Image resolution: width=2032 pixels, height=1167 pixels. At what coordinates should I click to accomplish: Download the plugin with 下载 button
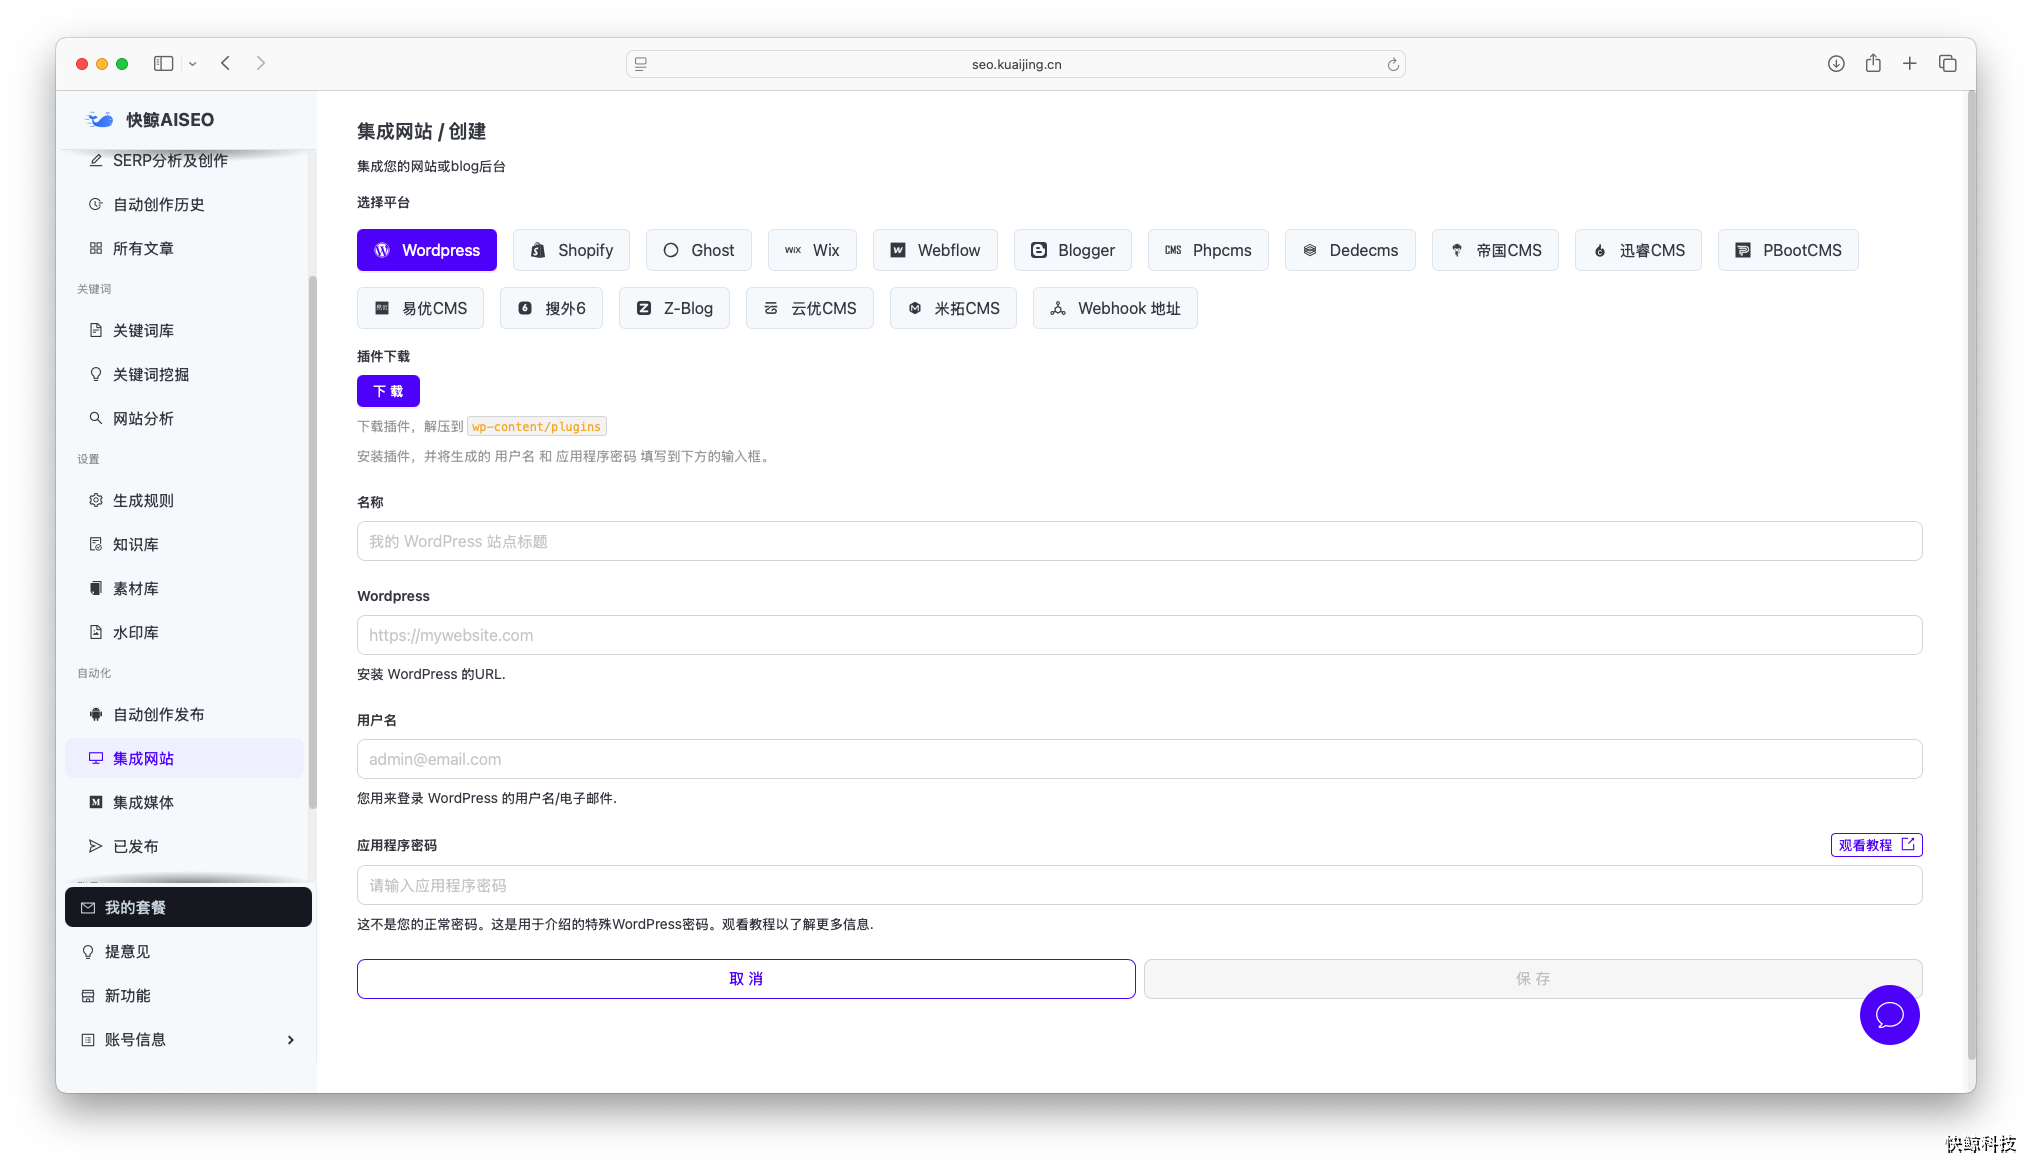point(388,391)
